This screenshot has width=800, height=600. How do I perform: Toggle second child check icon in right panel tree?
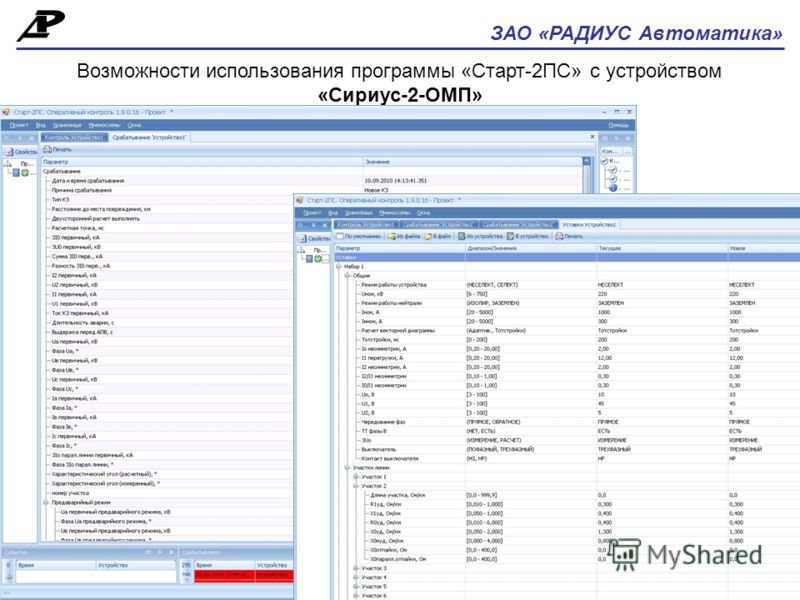click(613, 179)
